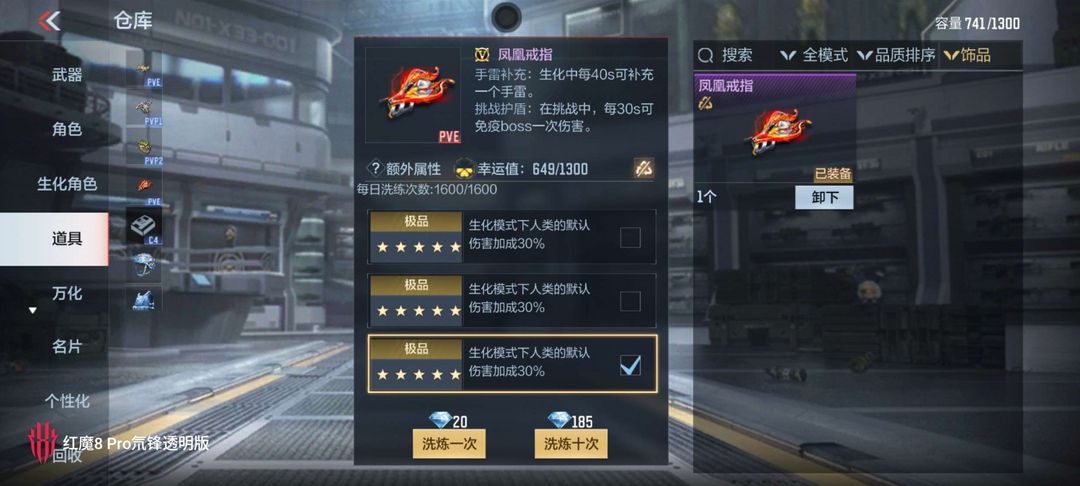Screen dimensions: 1080x486
Task: Open the 饰品 category dropdown
Action: click(x=967, y=55)
